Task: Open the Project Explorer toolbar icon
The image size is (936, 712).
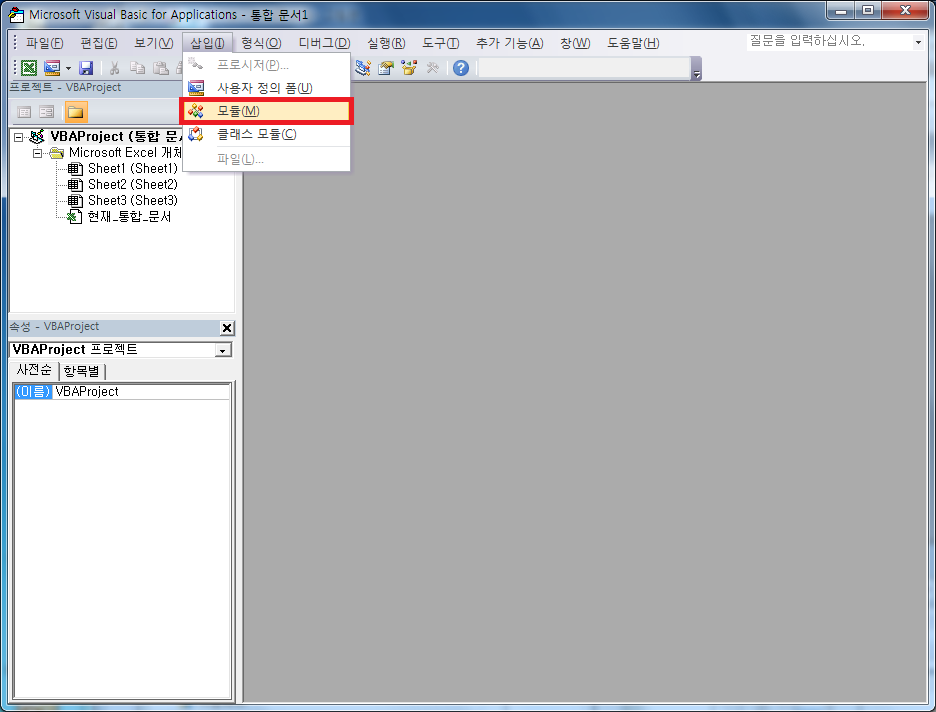Action: (363, 68)
